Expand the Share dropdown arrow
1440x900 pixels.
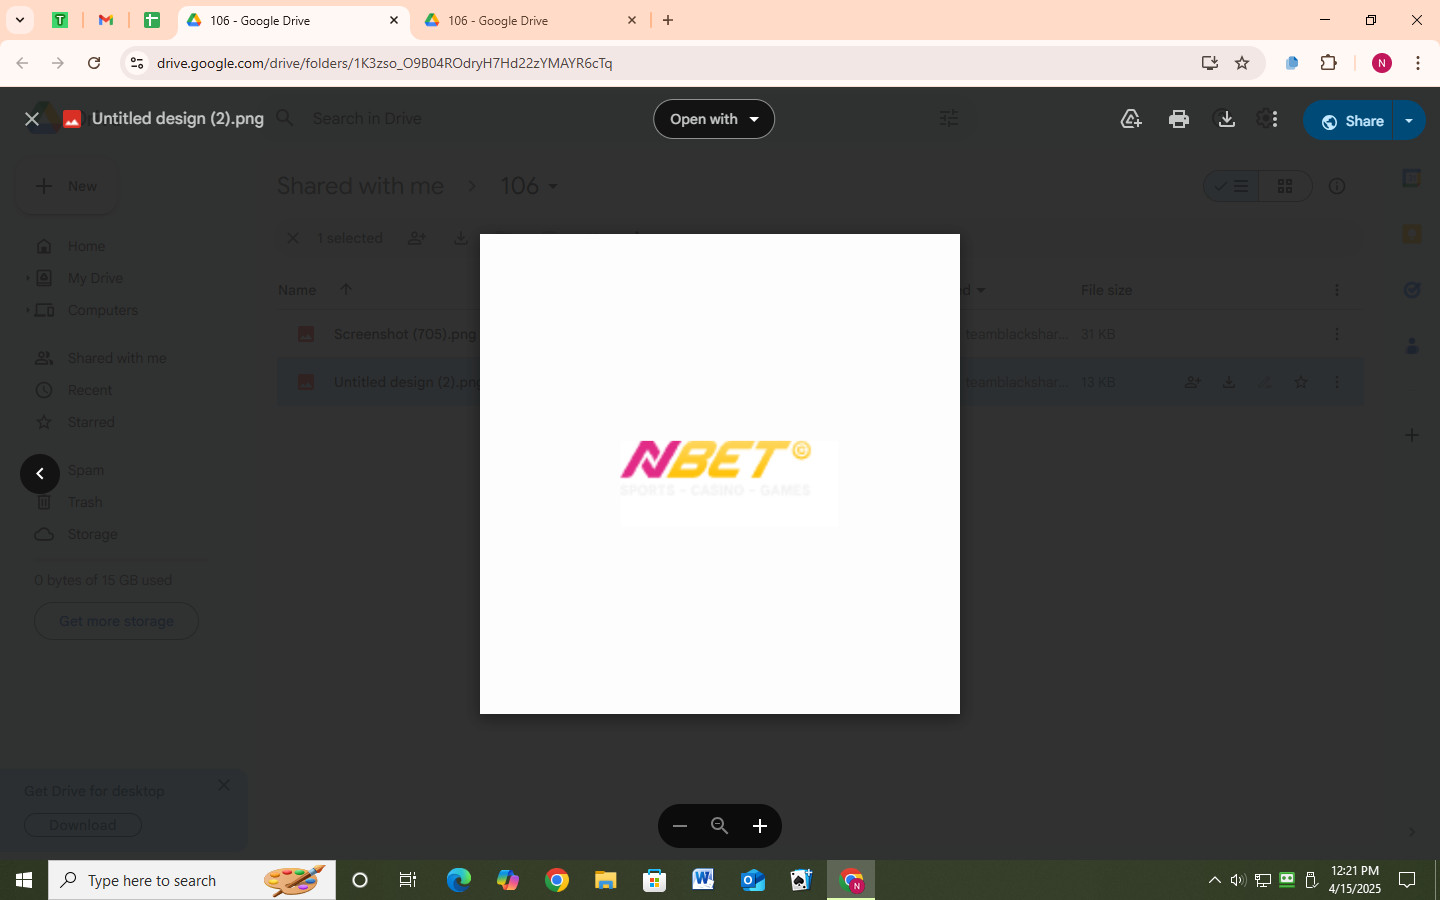[1409, 121]
